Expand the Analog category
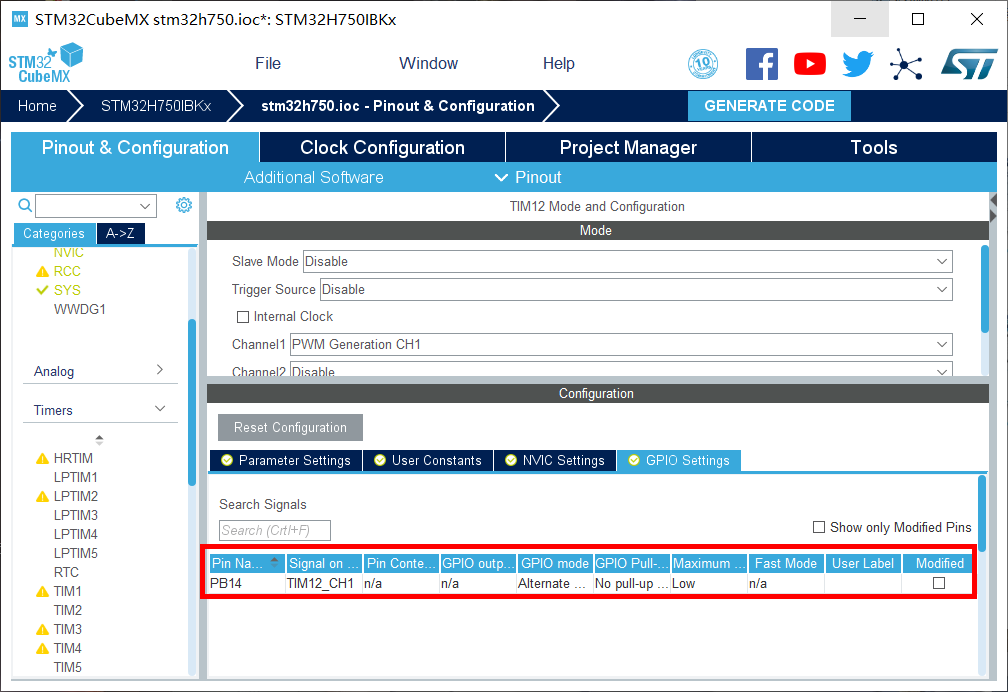Image resolution: width=1008 pixels, height=692 pixels. (98, 371)
